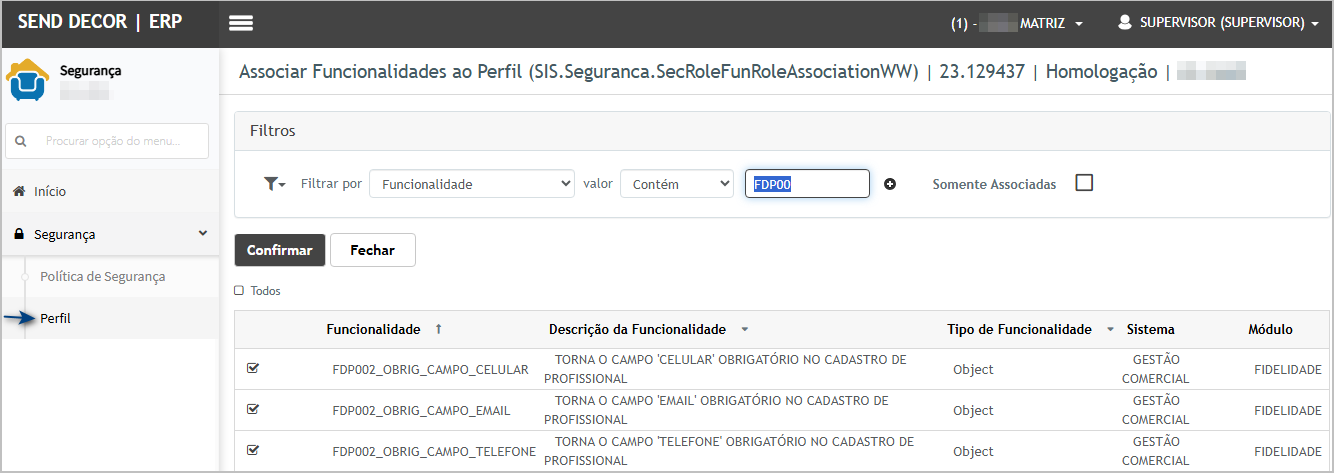Image resolution: width=1334 pixels, height=473 pixels.
Task: Click the hamburger menu icon
Action: click(x=240, y=24)
